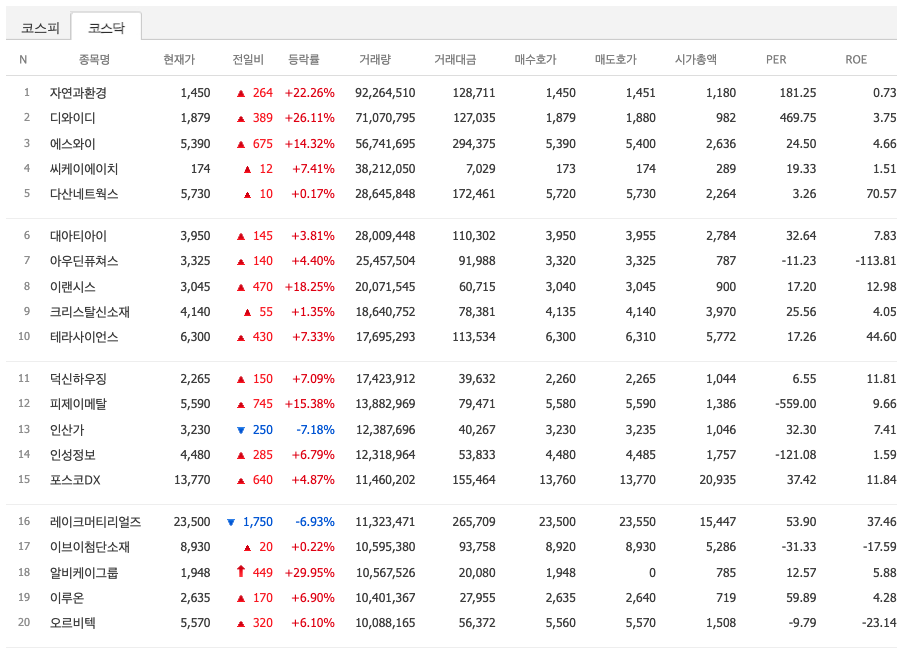Open the 디와이디 stock page
This screenshot has width=911, height=649.
[72, 118]
